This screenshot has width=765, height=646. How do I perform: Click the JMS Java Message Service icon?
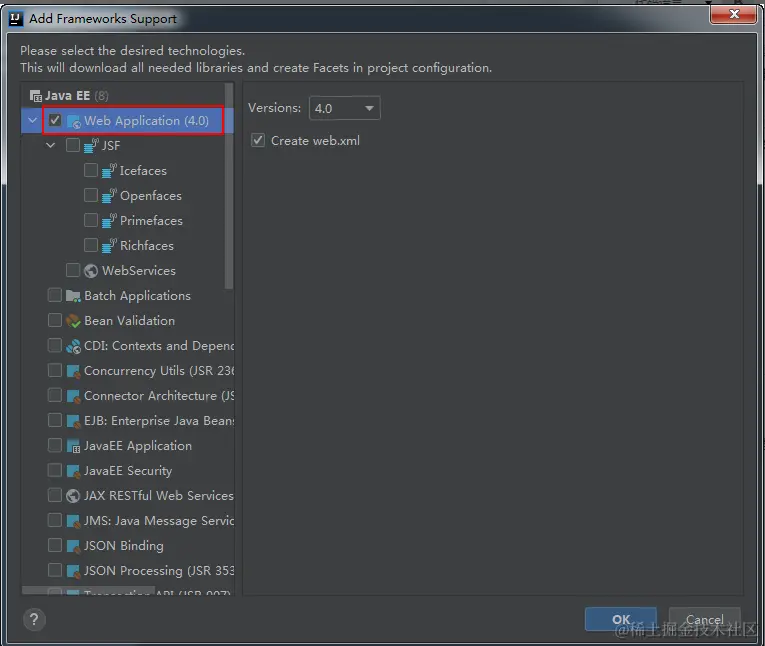point(73,521)
